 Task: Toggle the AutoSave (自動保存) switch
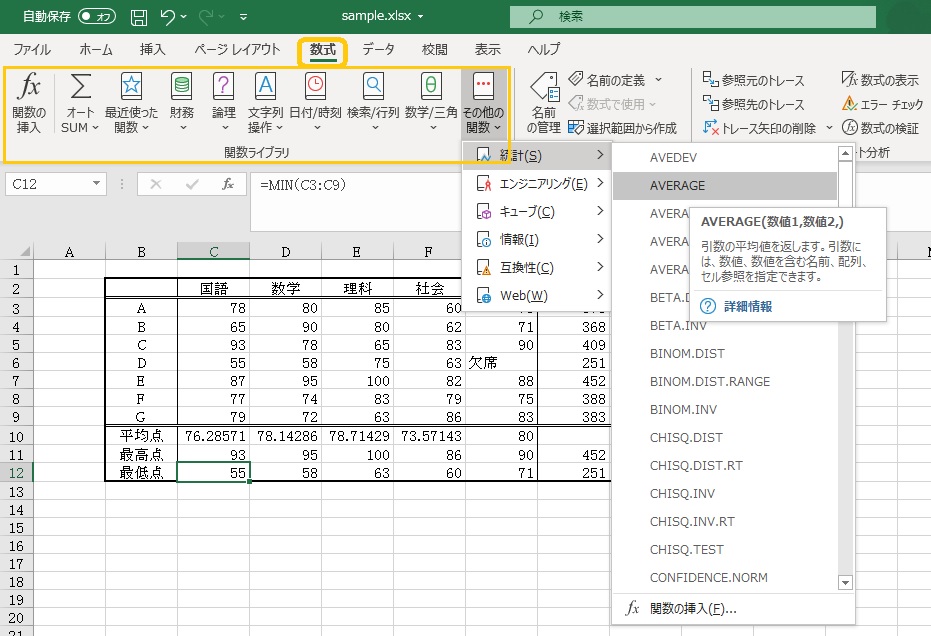tap(96, 17)
